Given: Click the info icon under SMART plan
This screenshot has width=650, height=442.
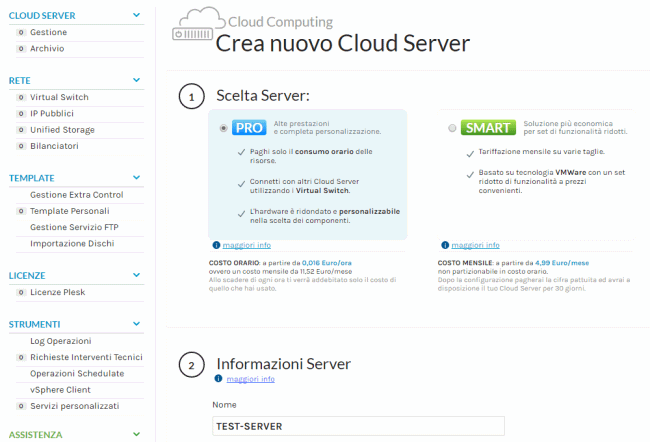Looking at the screenshot, I should click(444, 245).
